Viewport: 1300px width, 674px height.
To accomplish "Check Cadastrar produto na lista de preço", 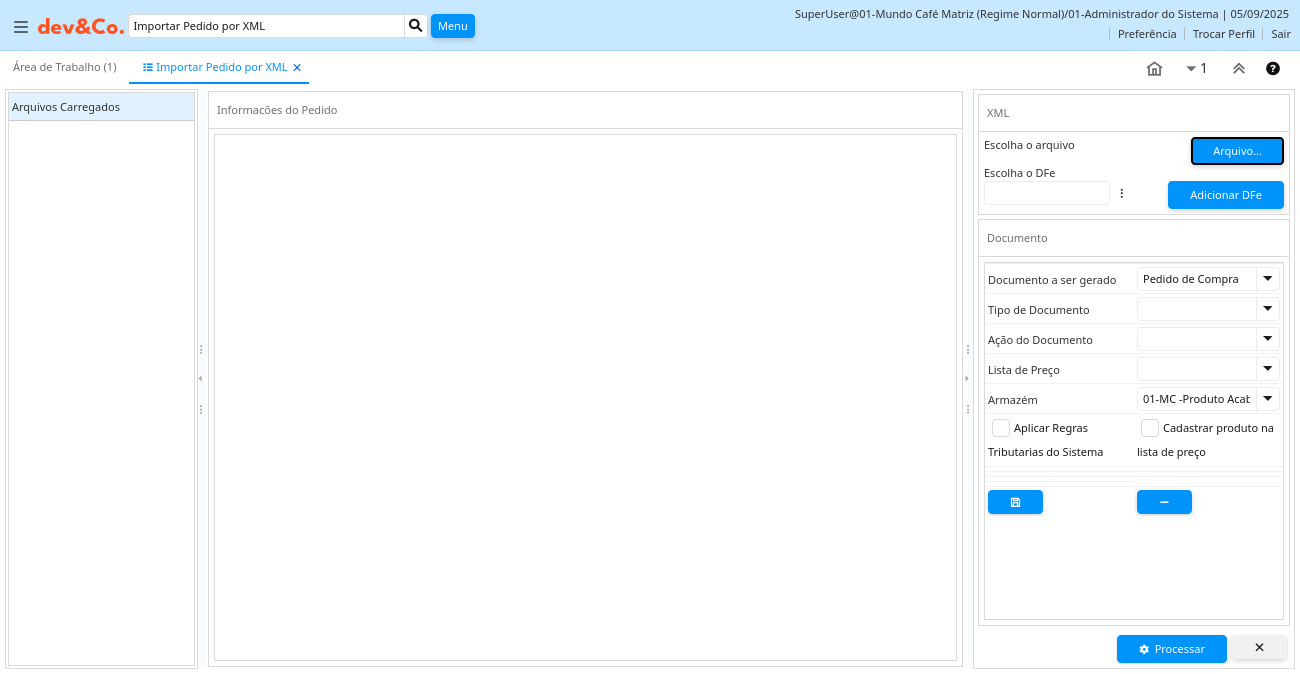I will click(1150, 428).
